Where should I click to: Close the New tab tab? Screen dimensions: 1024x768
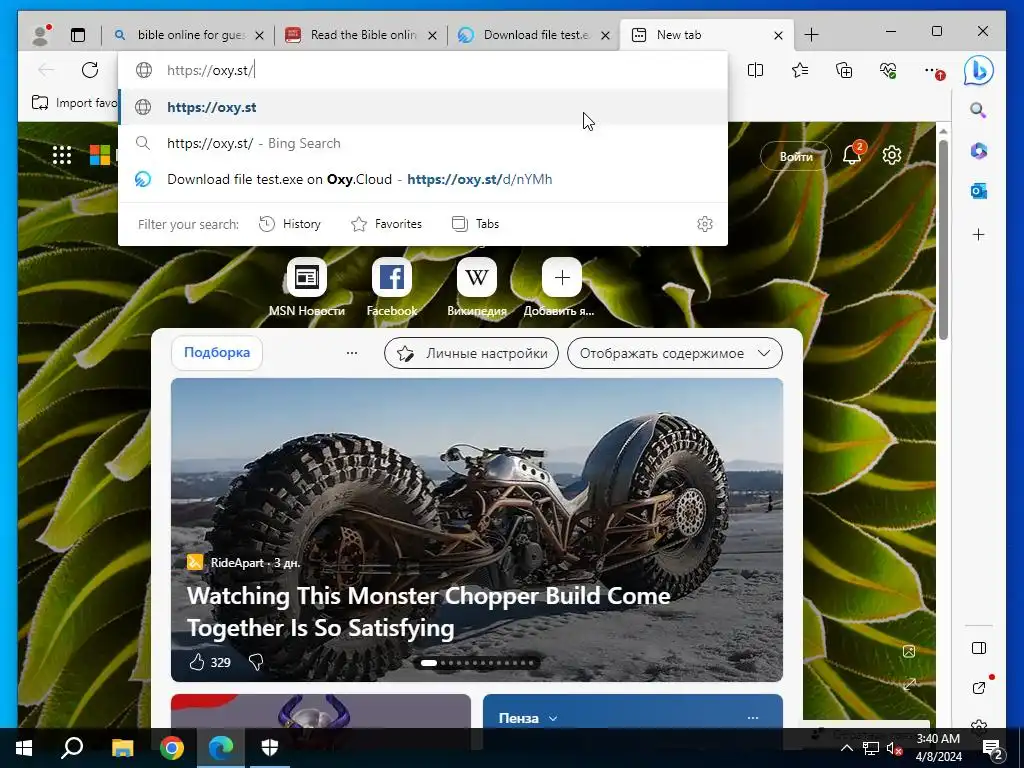pos(778,35)
